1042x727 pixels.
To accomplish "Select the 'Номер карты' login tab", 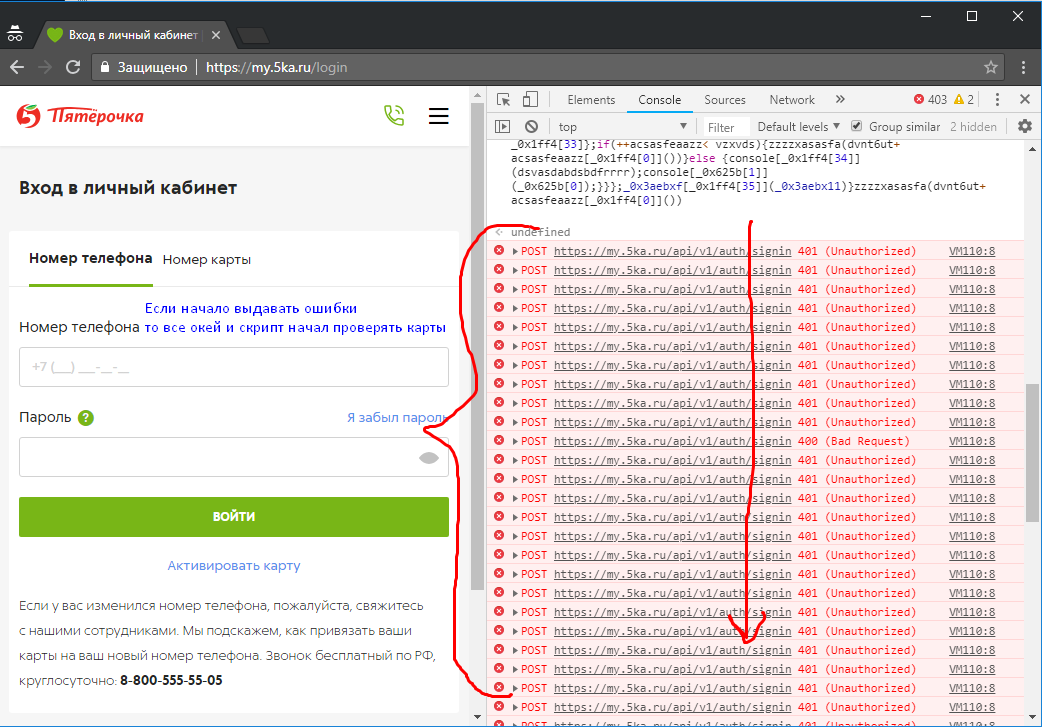I will pyautogui.click(x=207, y=260).
